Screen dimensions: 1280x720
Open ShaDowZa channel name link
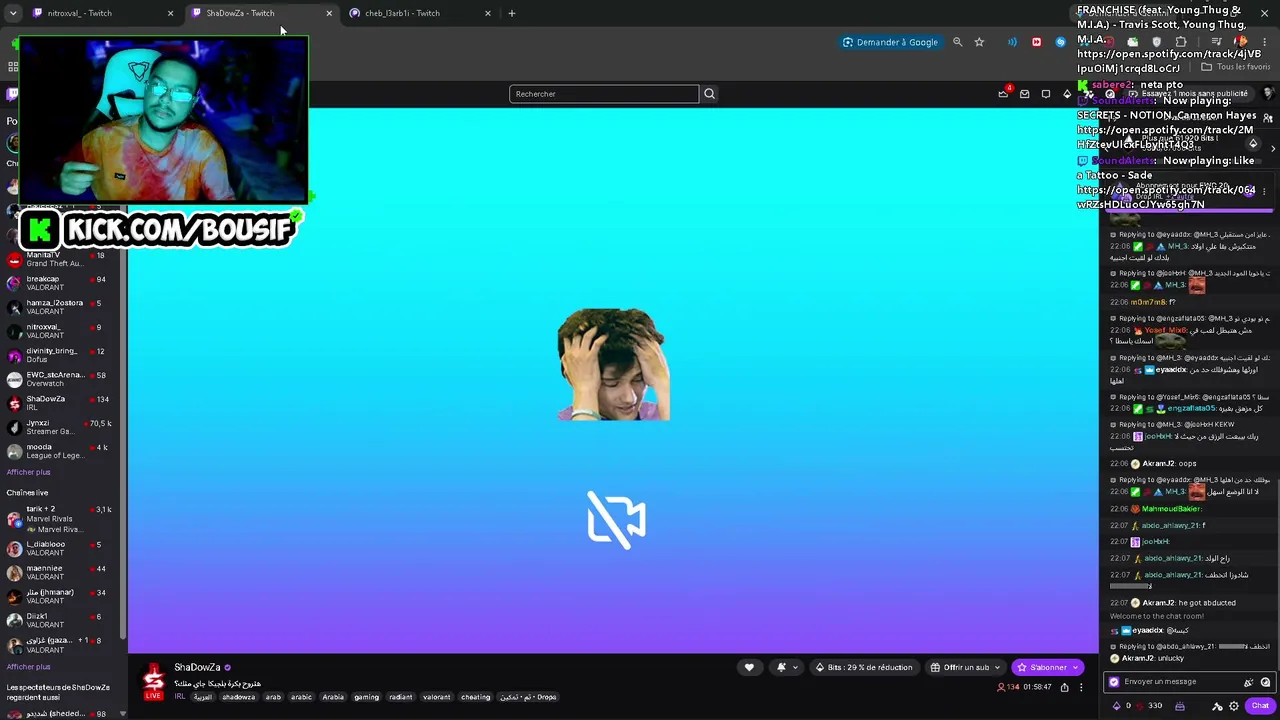197,667
